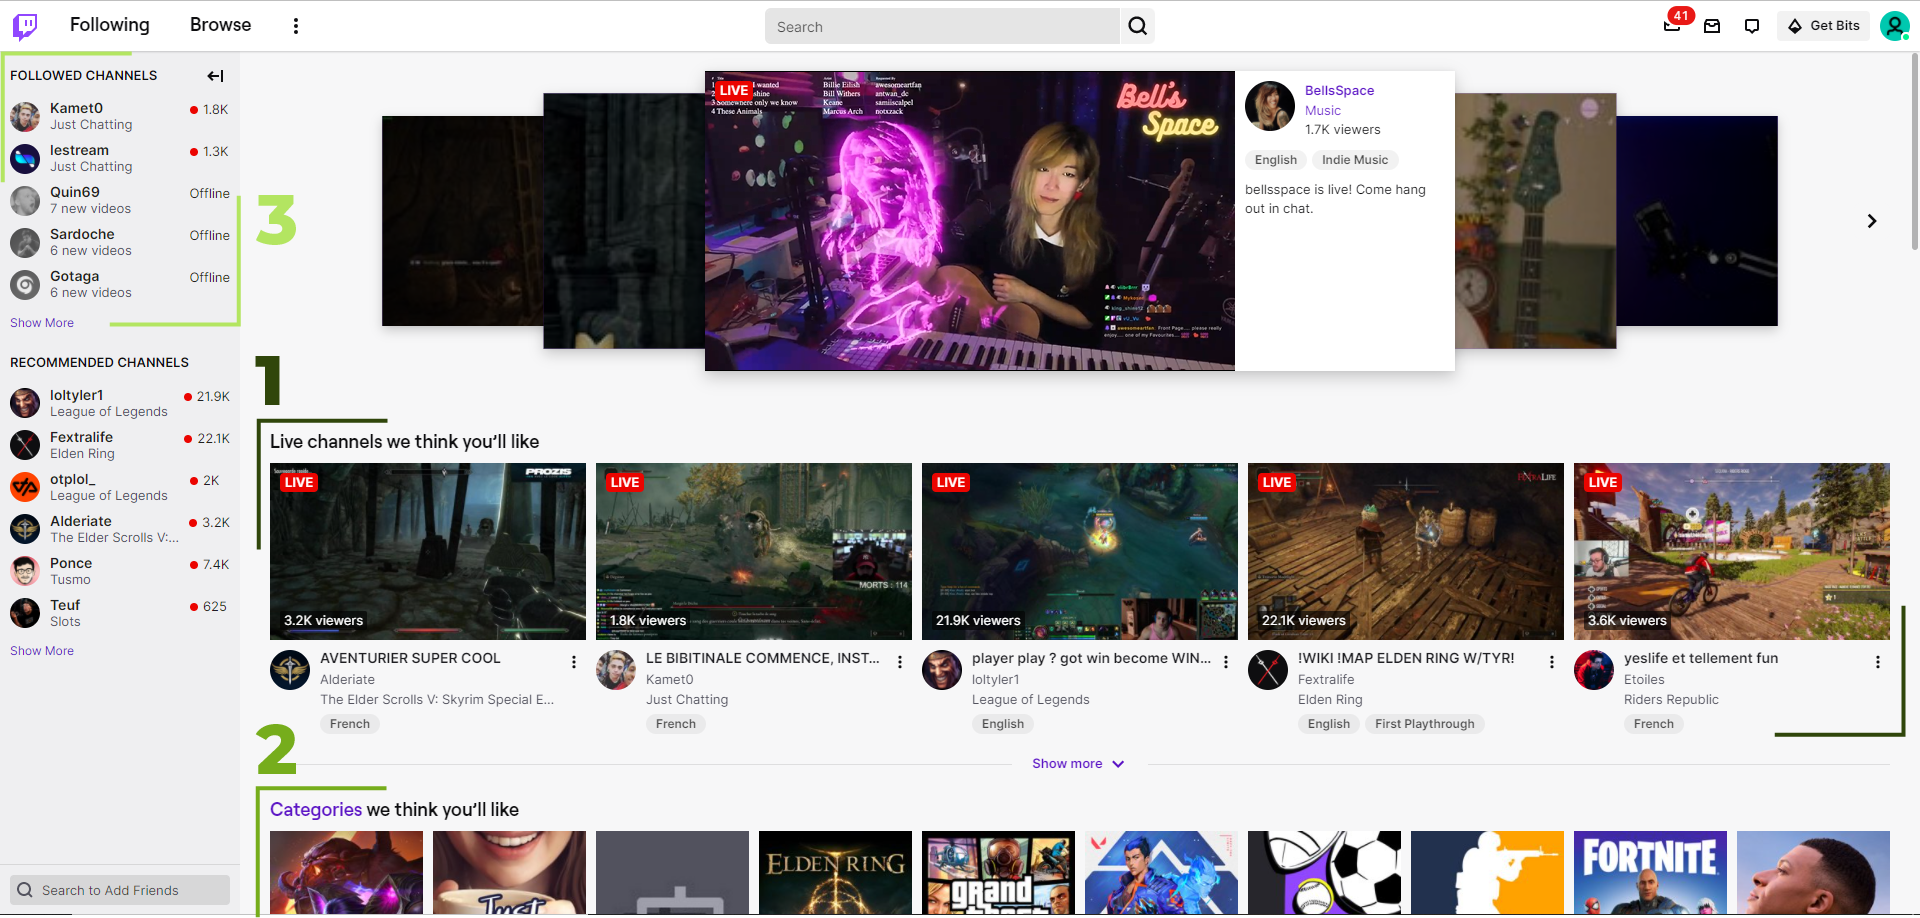Click into the top Search field
Image resolution: width=1920 pixels, height=918 pixels.
[x=942, y=26]
